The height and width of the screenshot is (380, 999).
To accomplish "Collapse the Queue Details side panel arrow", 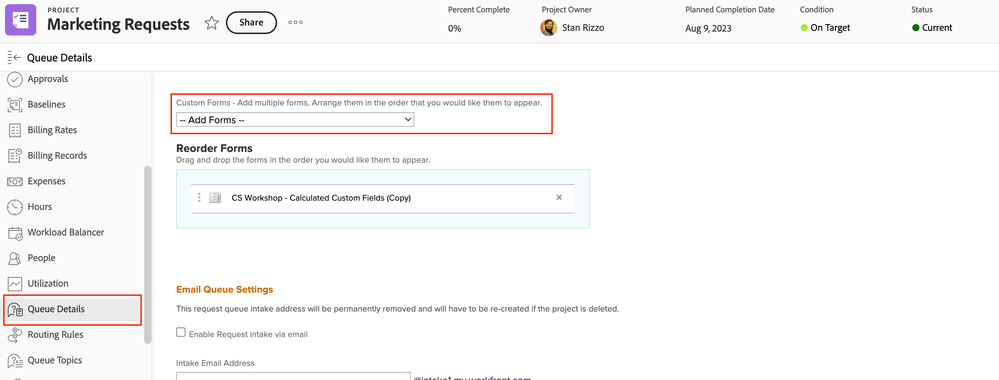I will 14,58.
